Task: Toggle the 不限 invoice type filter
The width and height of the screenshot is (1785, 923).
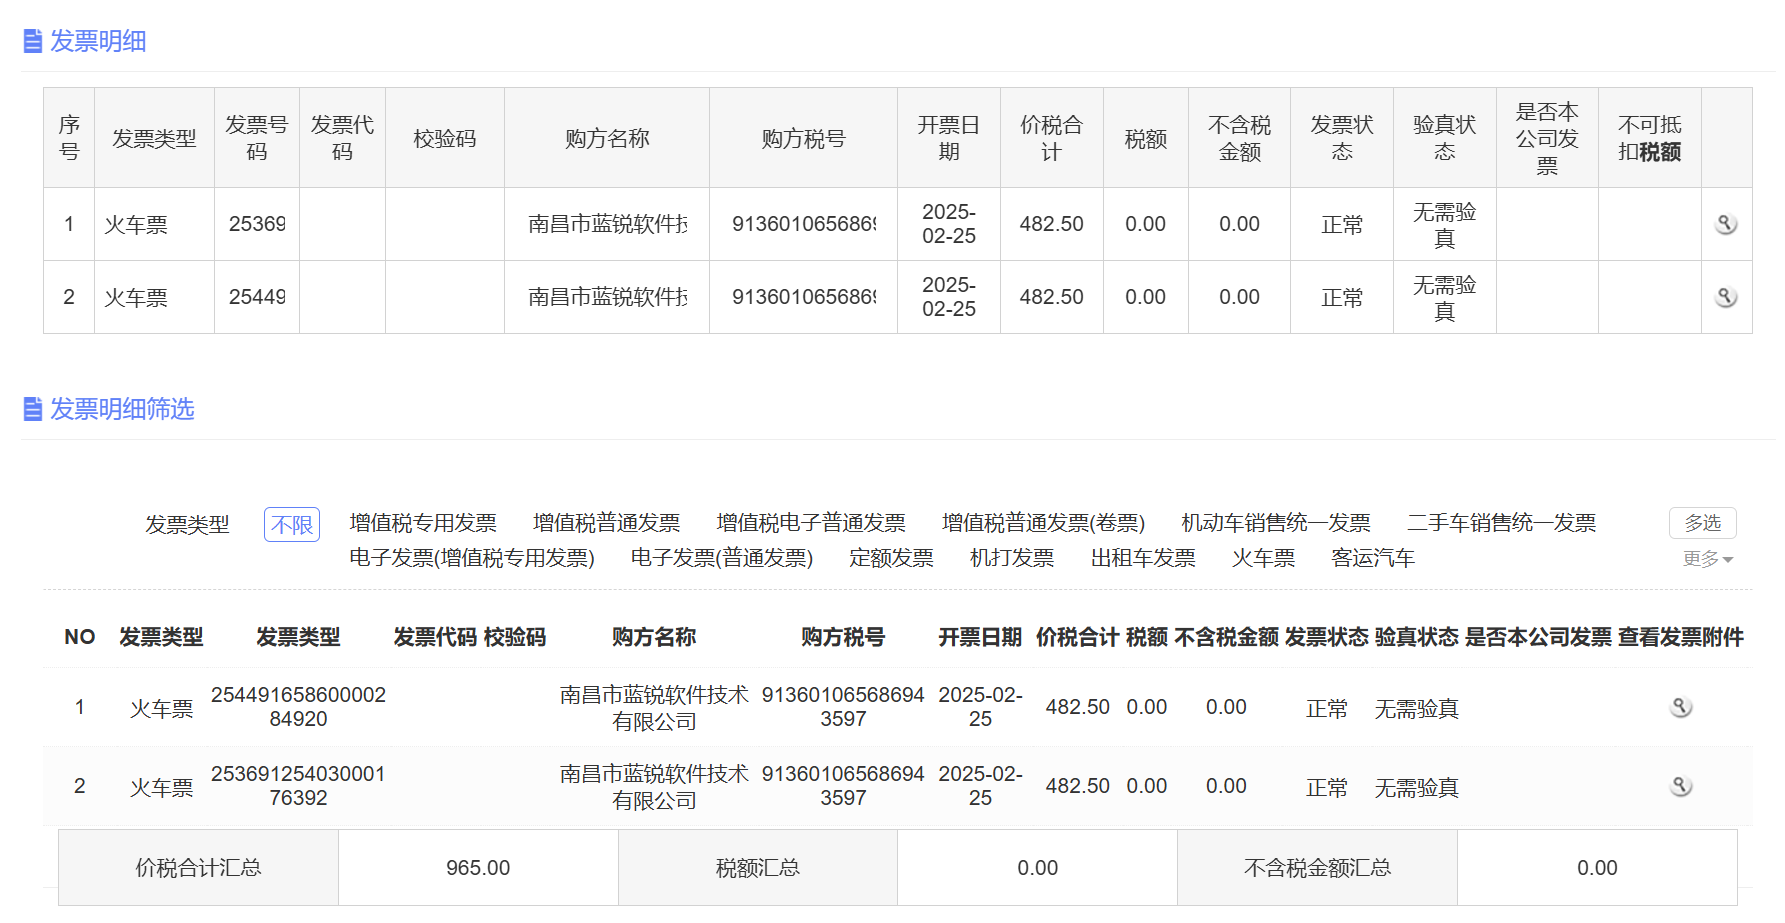Action: pyautogui.click(x=291, y=523)
